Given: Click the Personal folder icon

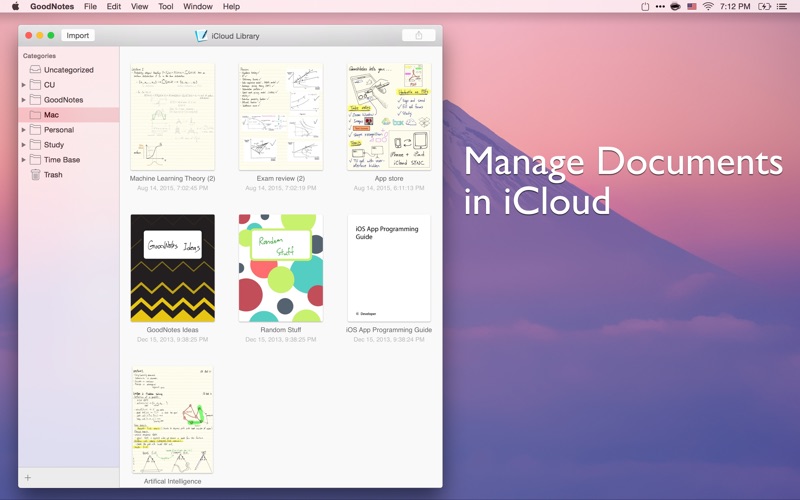Looking at the screenshot, I should (x=35, y=130).
